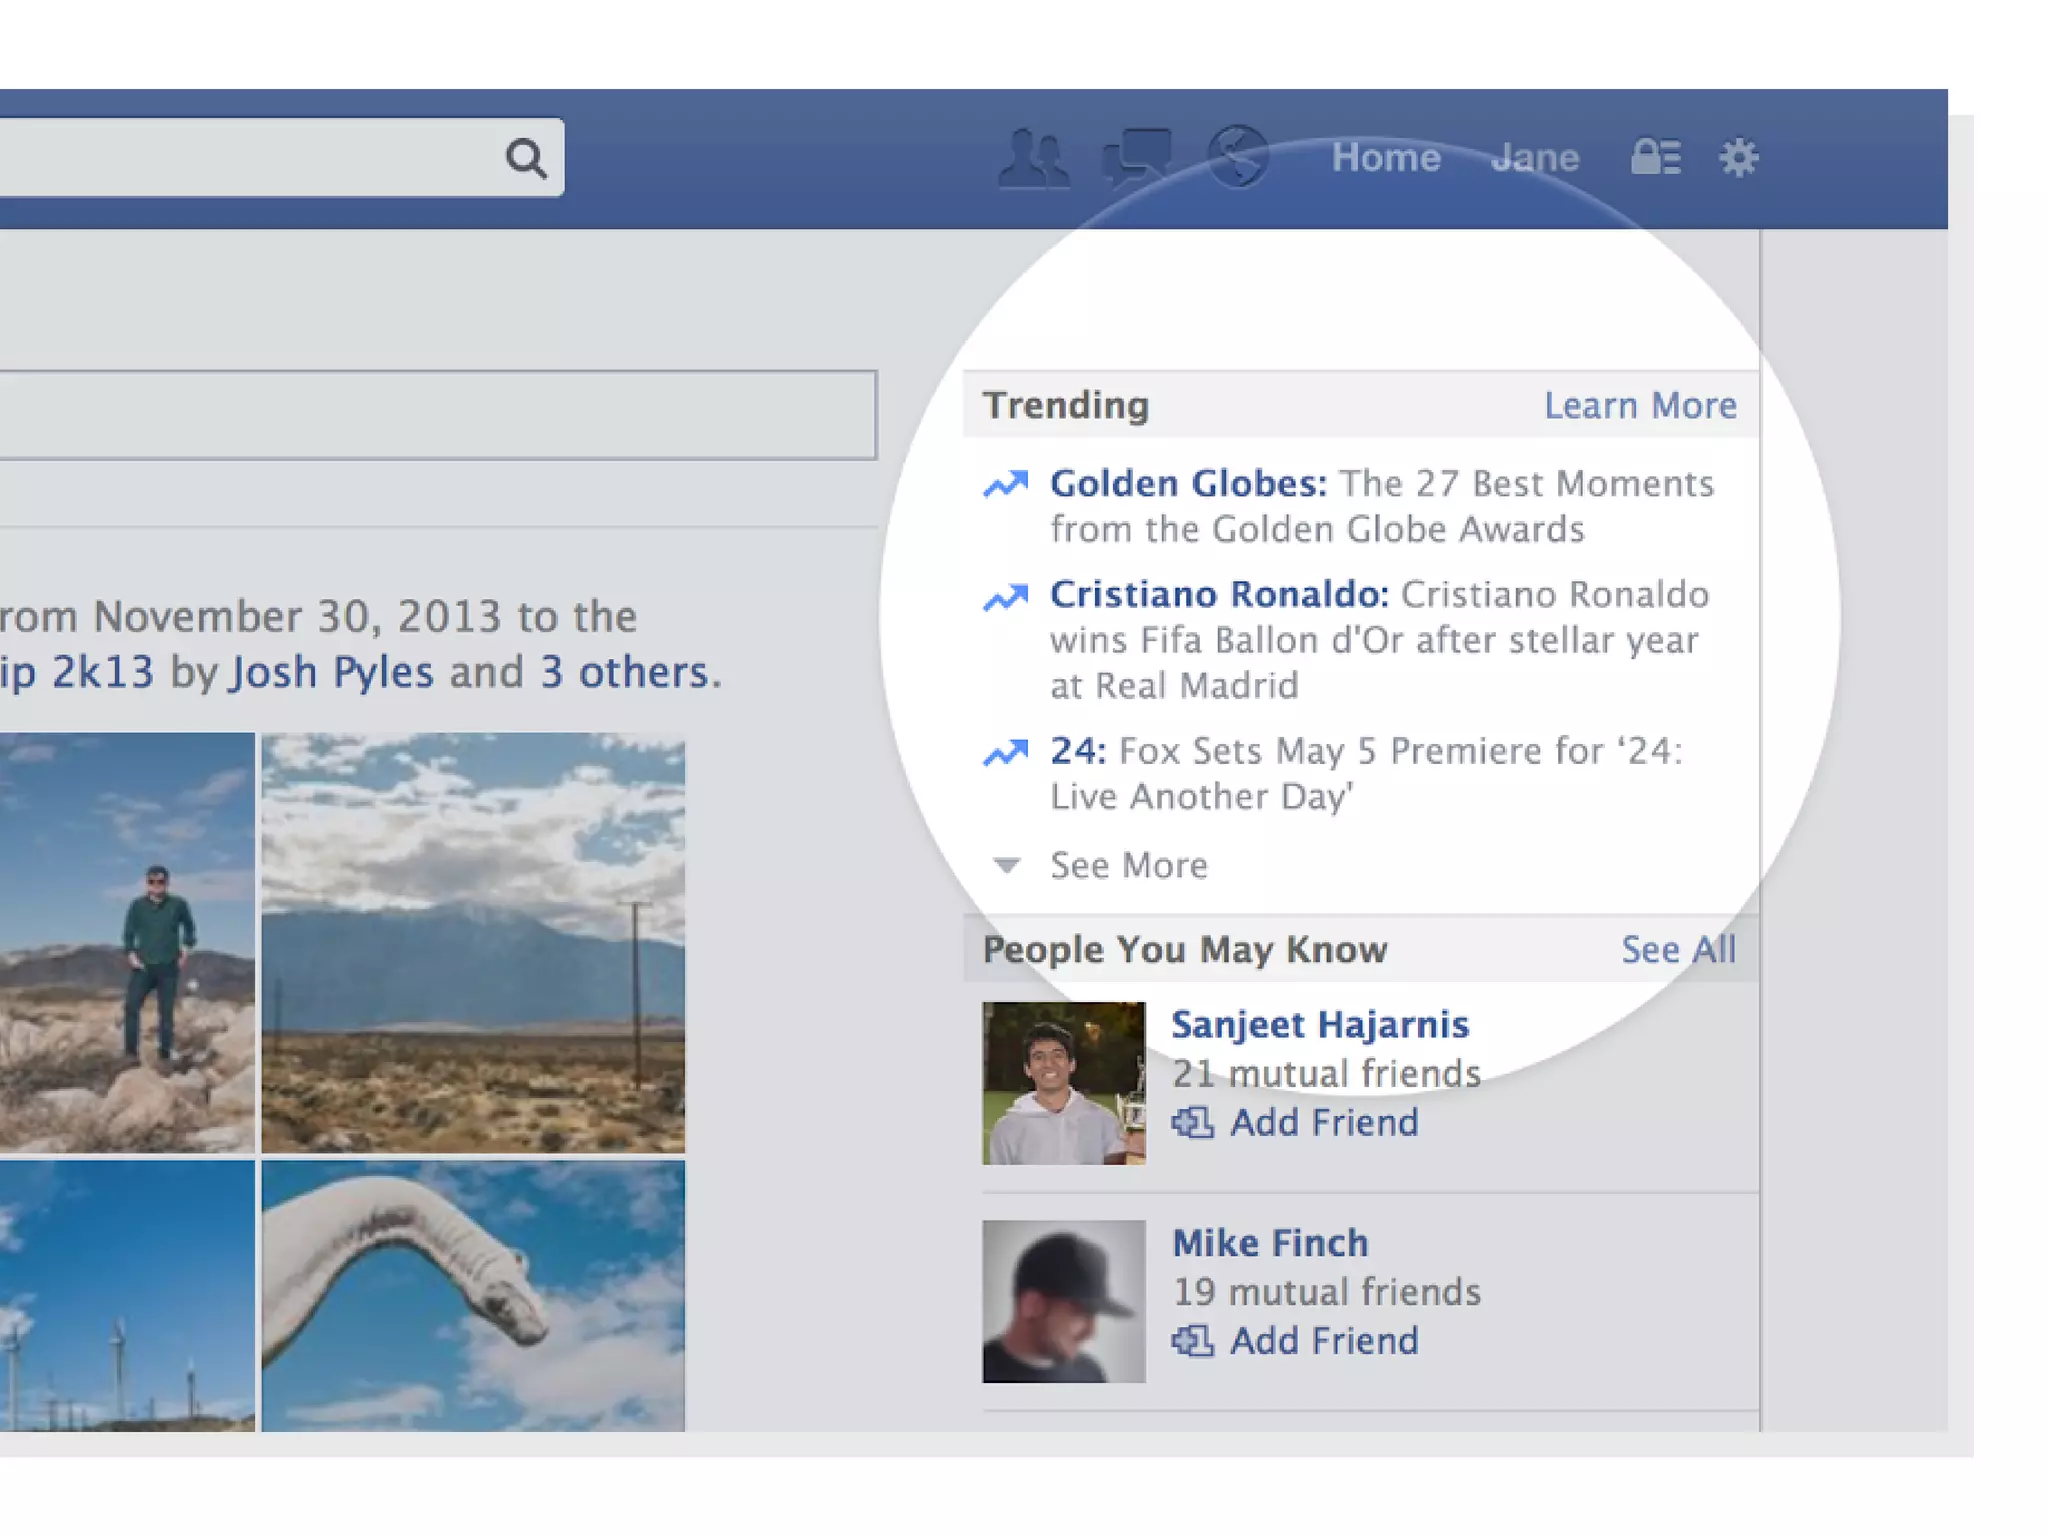Open friend requests icon
The height and width of the screenshot is (1535, 2048).
point(1033,158)
